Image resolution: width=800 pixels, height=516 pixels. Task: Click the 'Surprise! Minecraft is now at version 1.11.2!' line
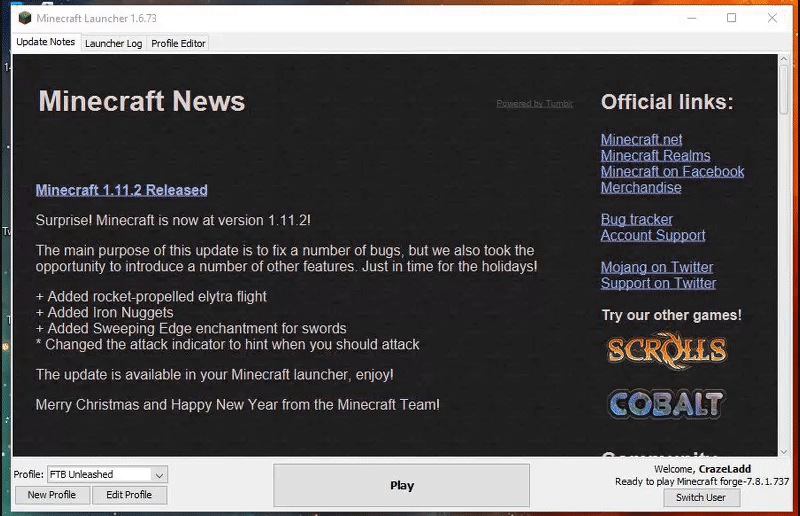173,220
